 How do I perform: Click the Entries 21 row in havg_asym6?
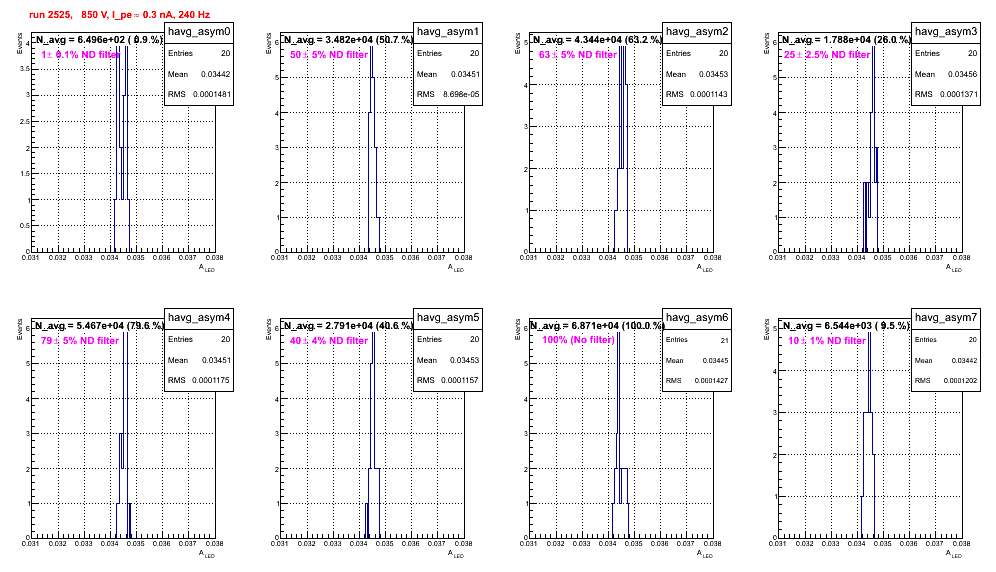(x=697, y=340)
